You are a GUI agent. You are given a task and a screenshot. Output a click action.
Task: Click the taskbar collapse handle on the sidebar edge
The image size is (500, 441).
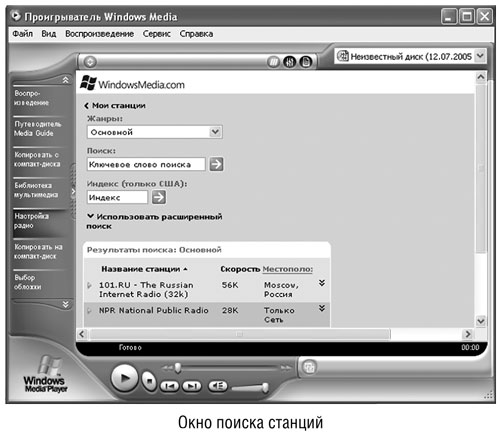tap(73, 191)
